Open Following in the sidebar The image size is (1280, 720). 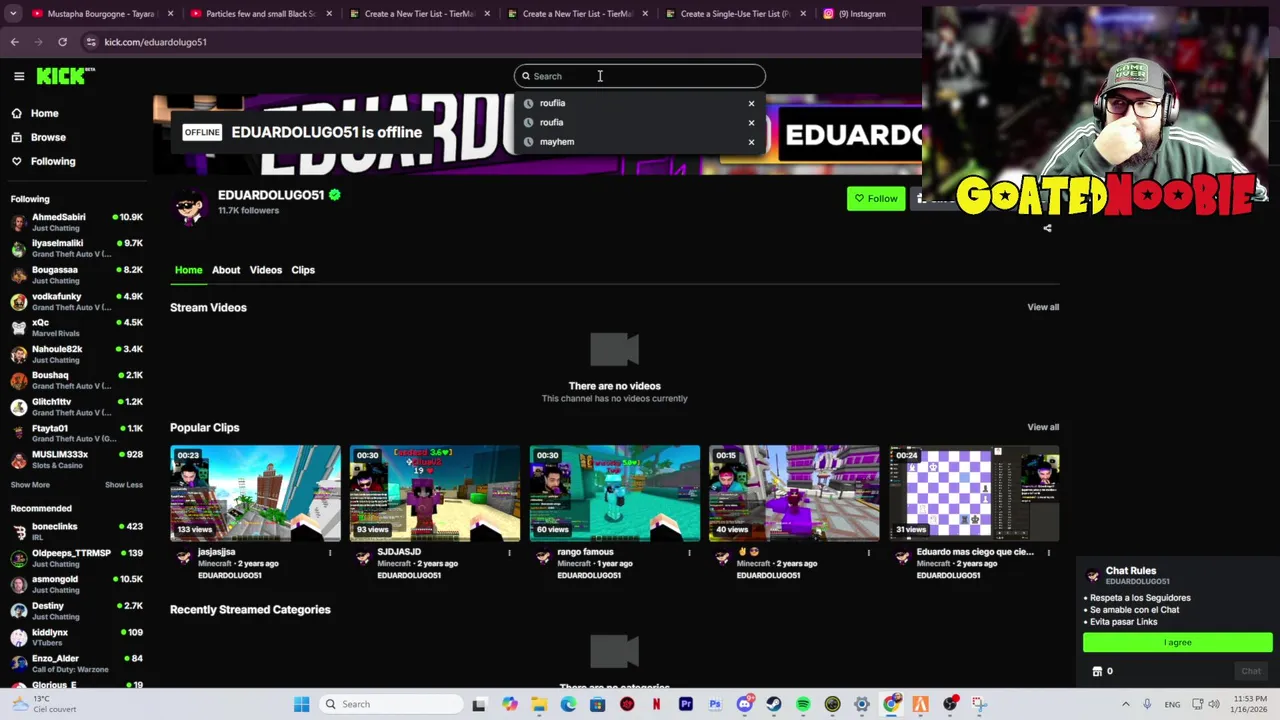43,161
